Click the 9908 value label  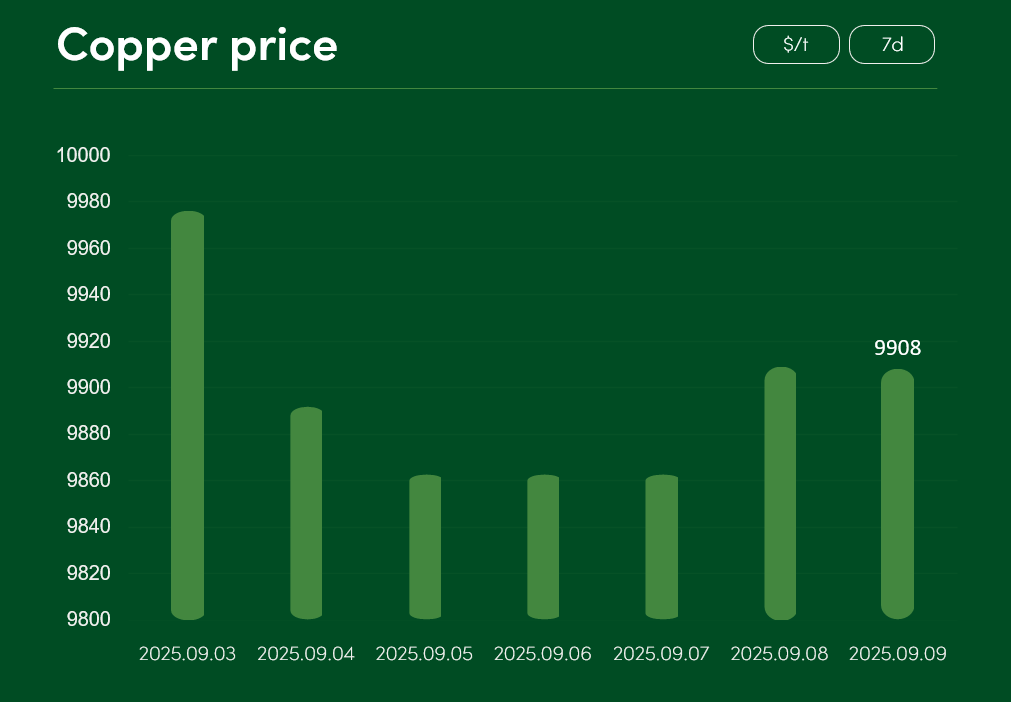[898, 348]
